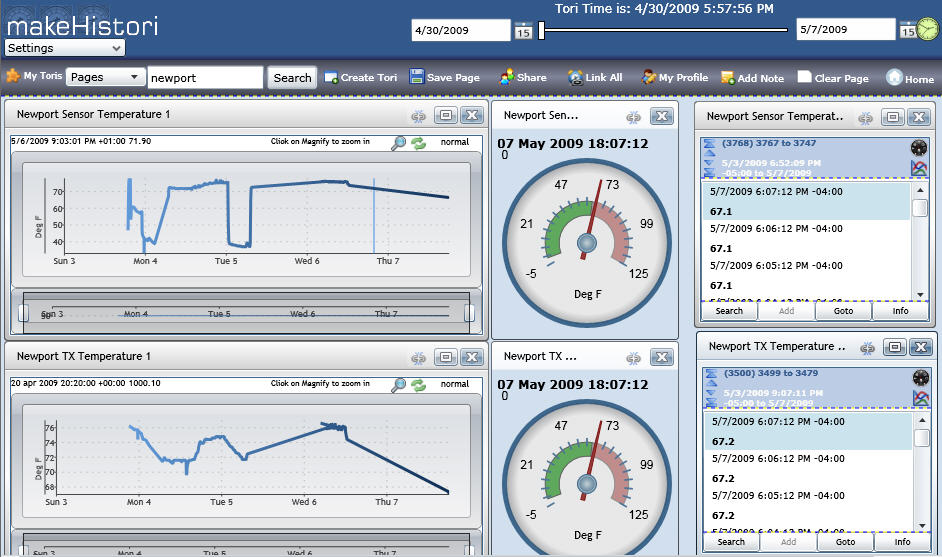Click "normal" mode label in Newport Sensor chart
The image size is (942, 557).
454,142
